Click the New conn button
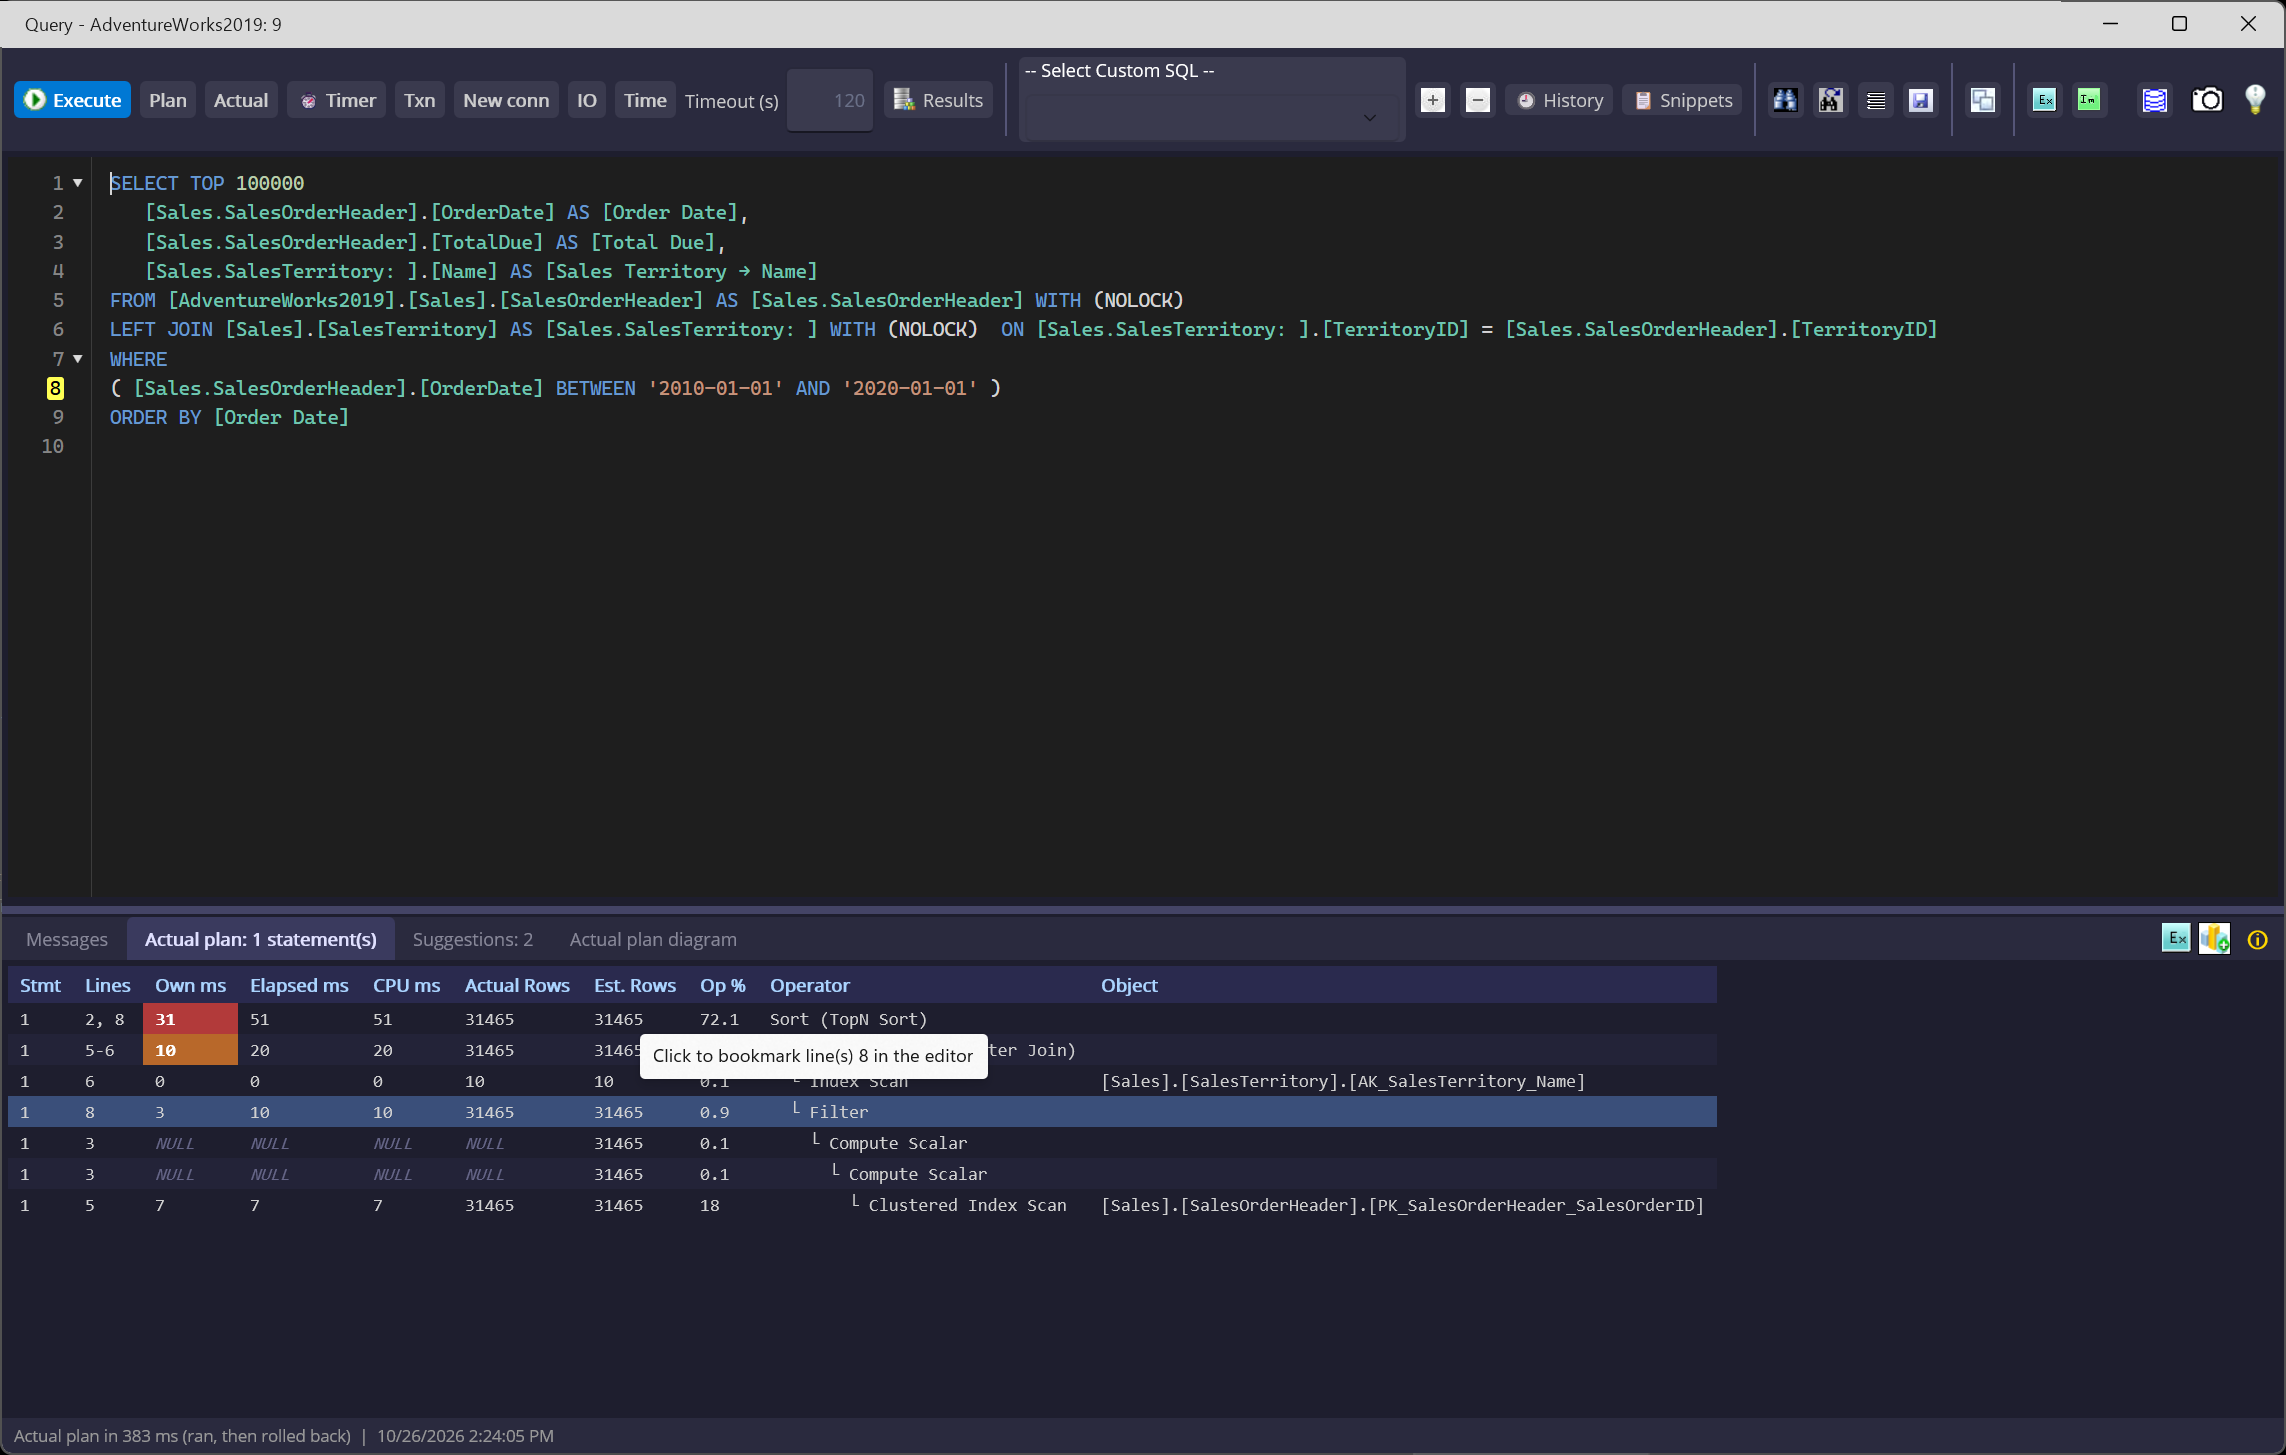The height and width of the screenshot is (1455, 2286). tap(506, 100)
